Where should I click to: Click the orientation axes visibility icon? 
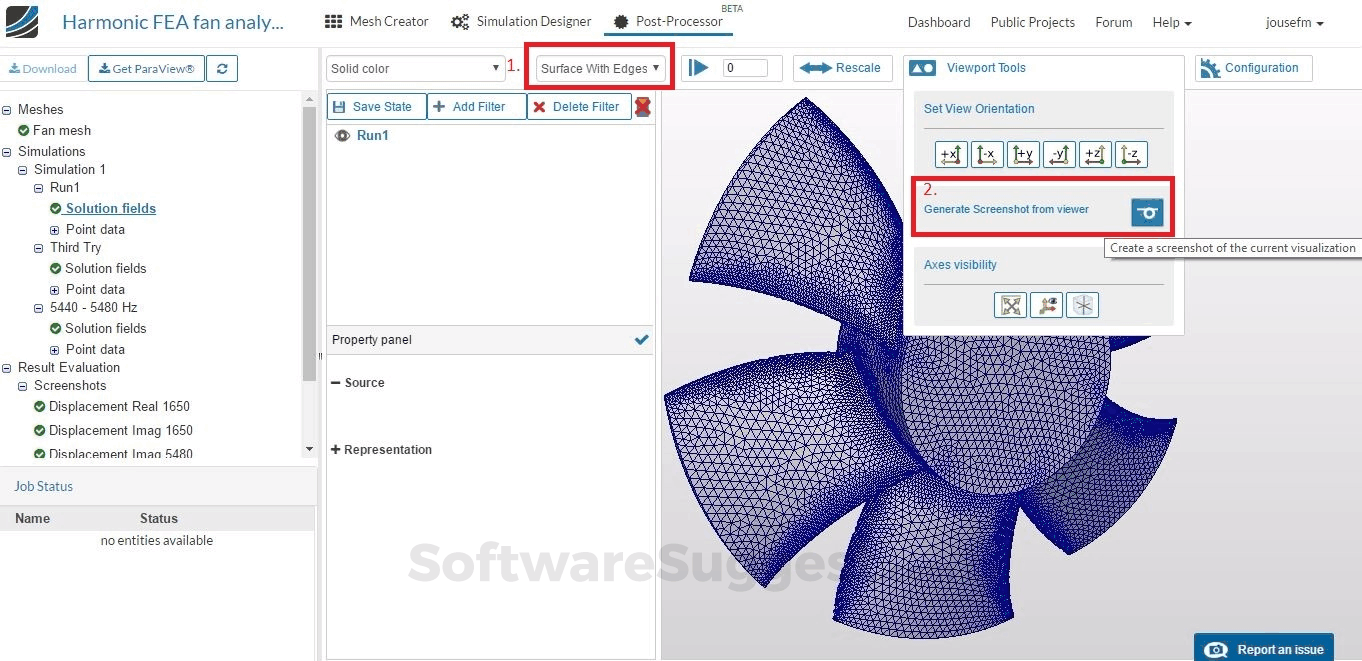pos(1046,305)
